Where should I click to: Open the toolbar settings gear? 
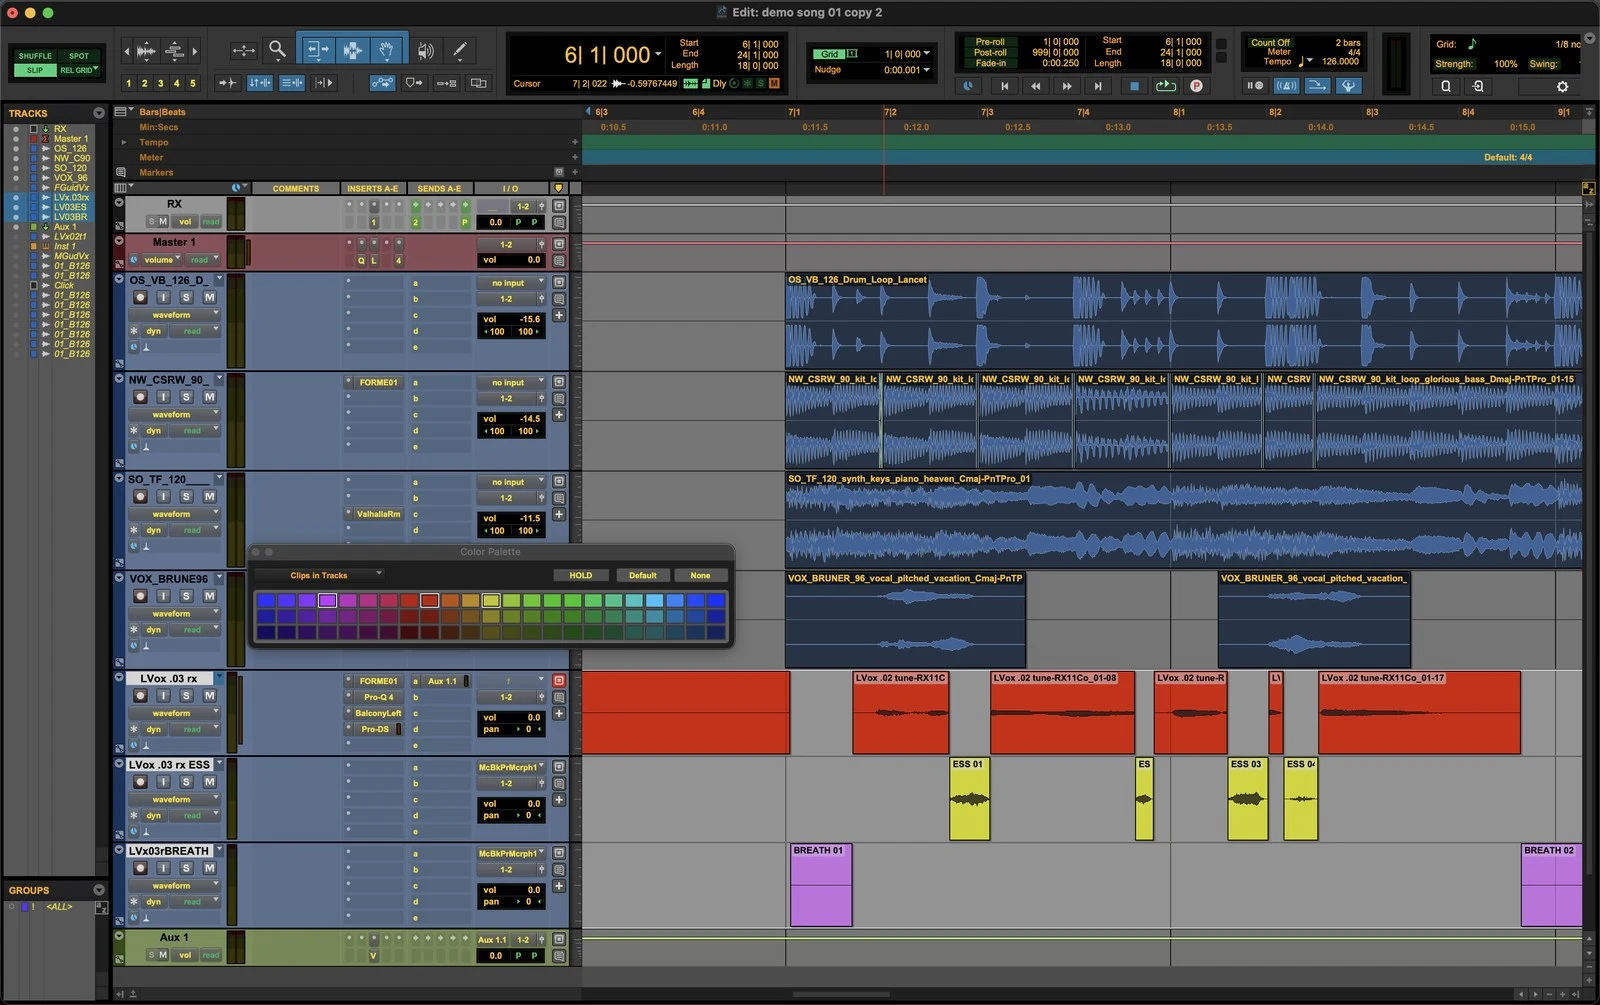pyautogui.click(x=1562, y=87)
